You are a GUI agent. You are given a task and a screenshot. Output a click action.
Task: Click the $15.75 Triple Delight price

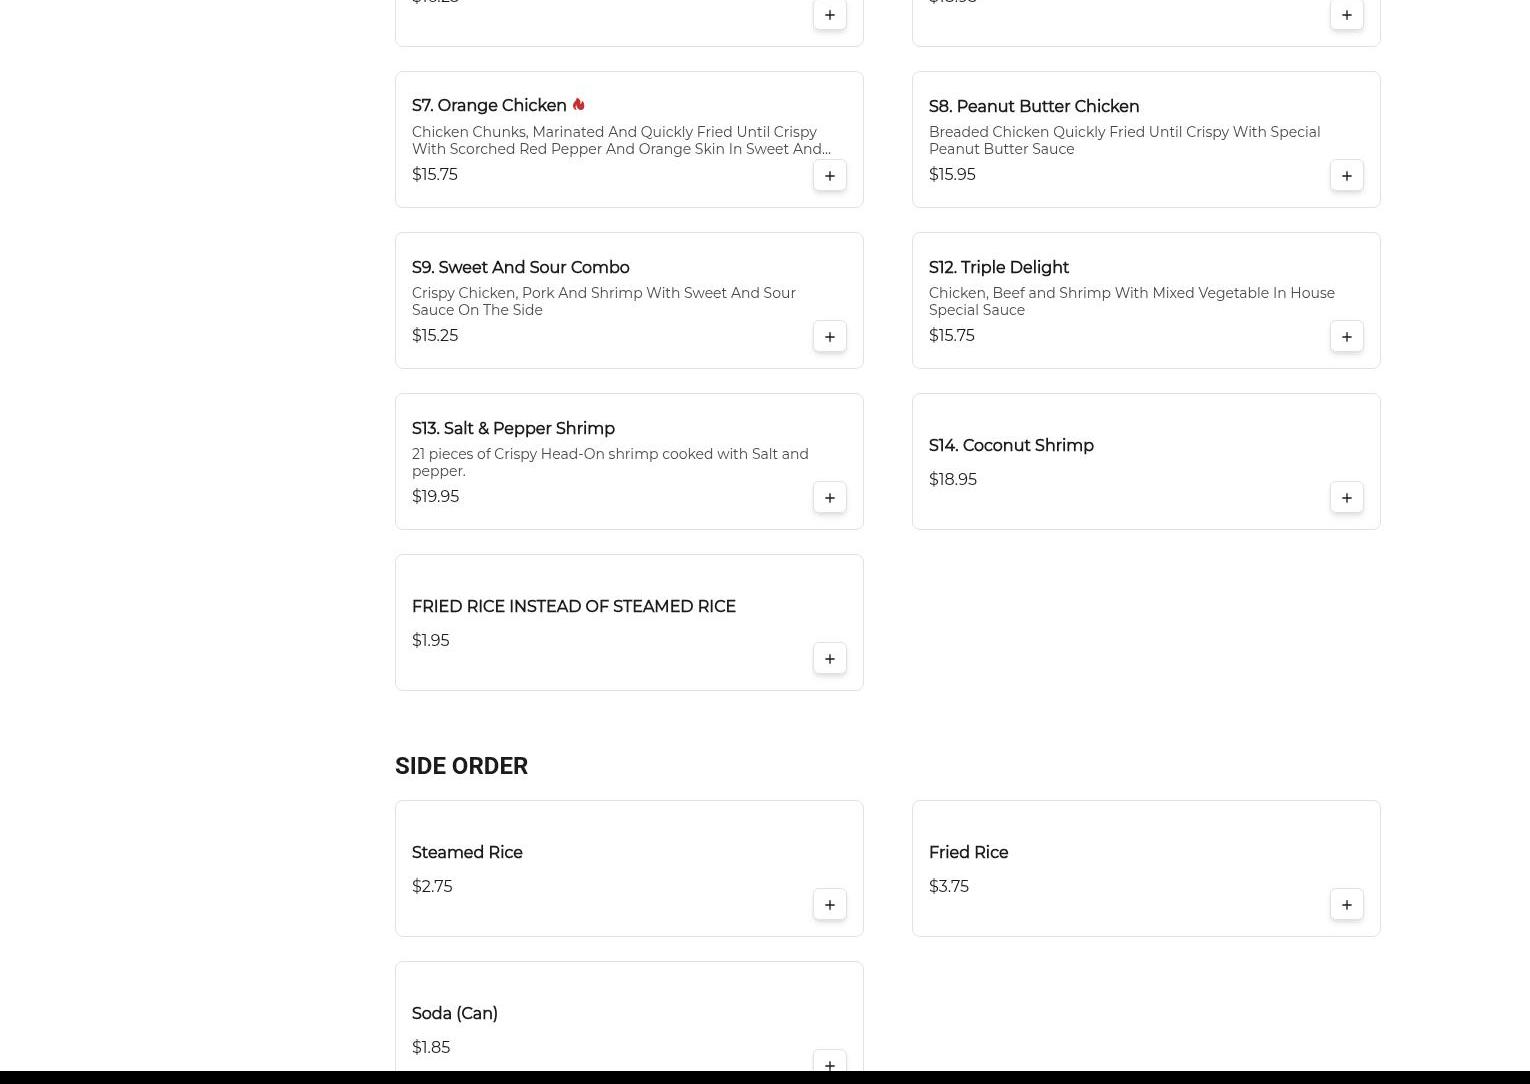(x=952, y=336)
